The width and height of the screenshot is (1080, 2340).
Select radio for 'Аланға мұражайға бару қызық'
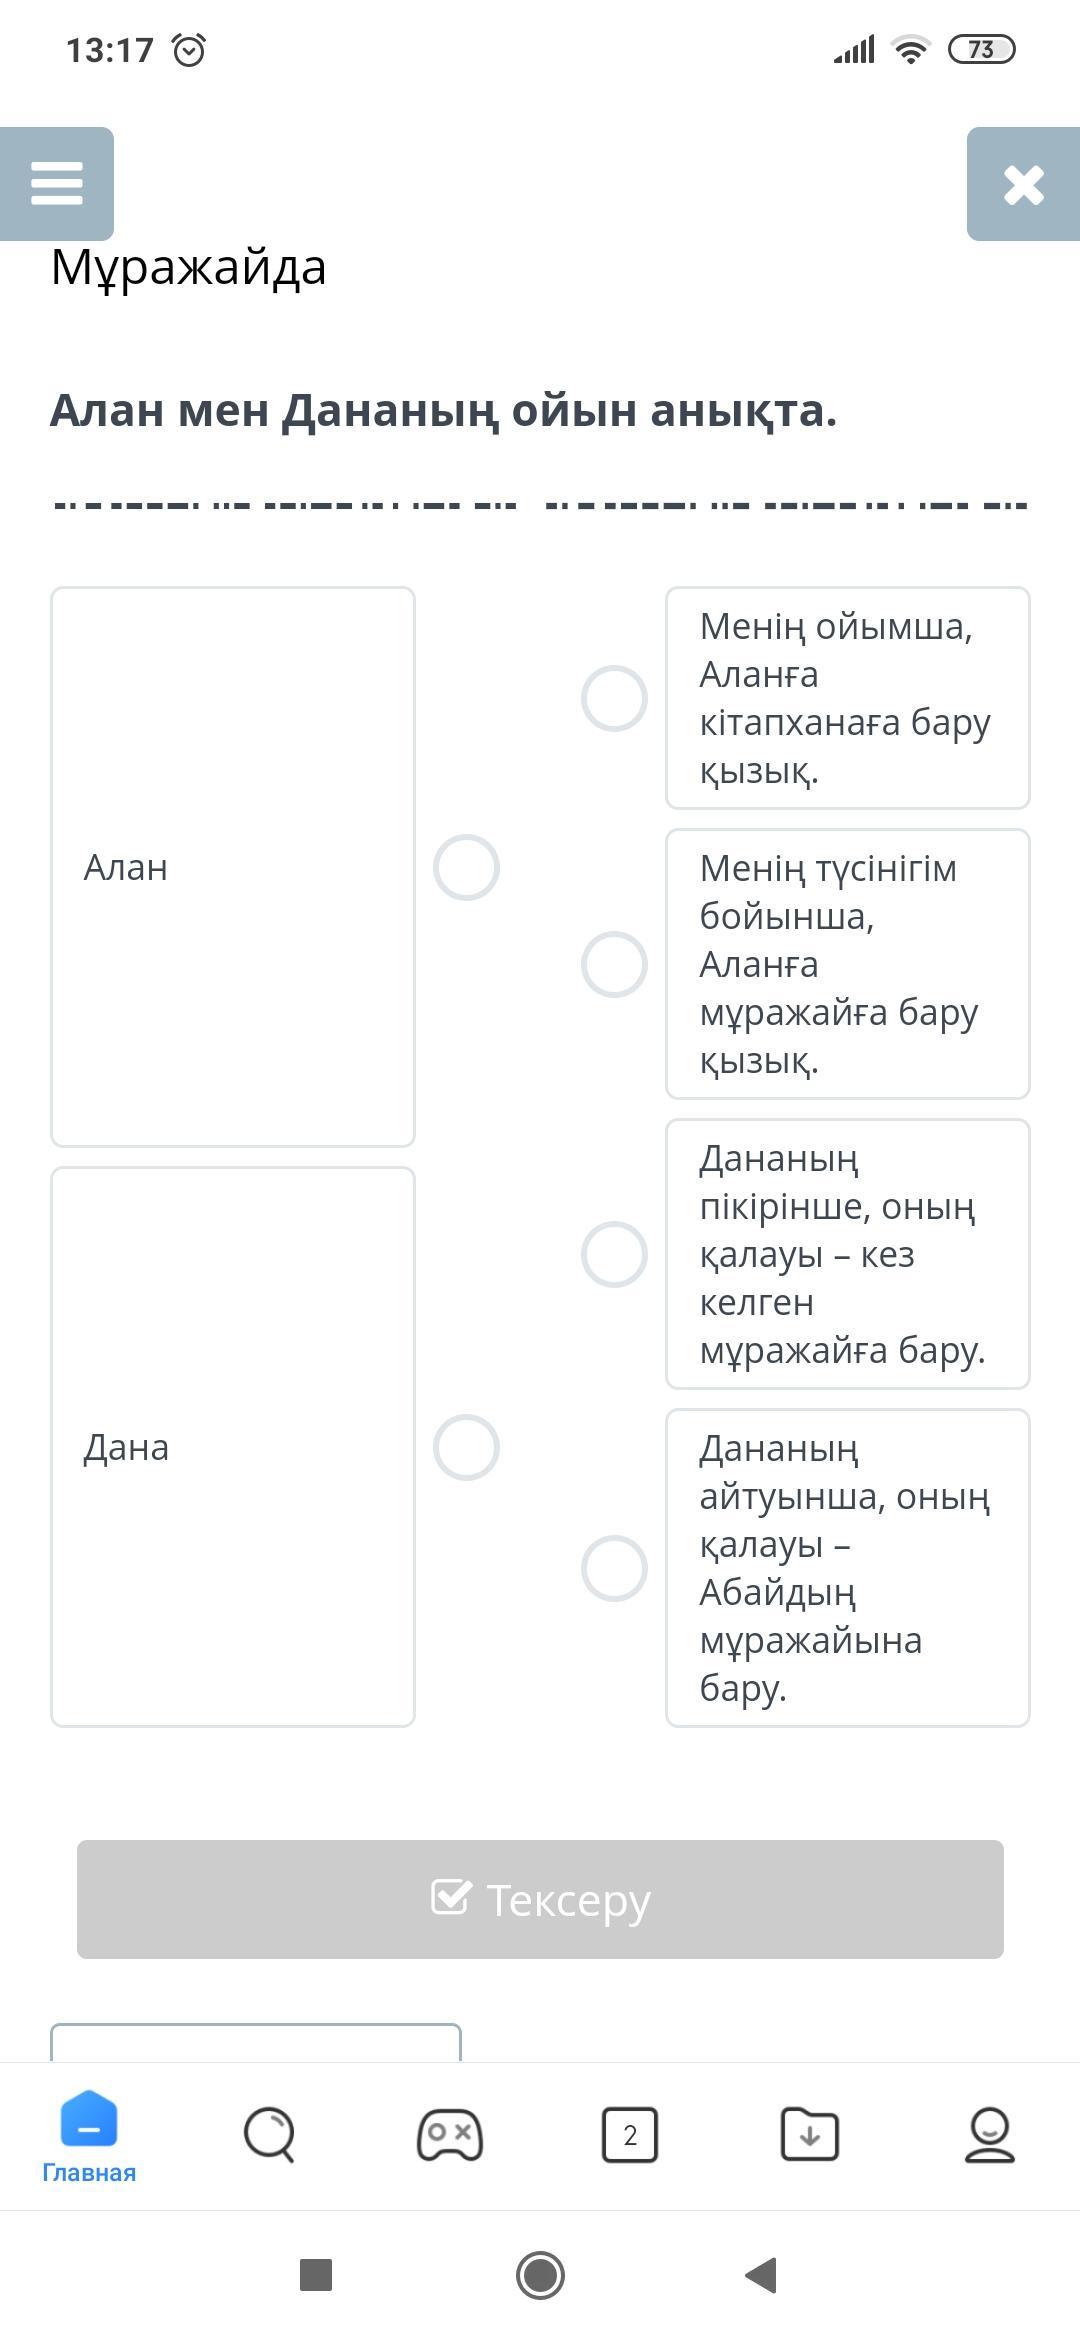614,964
